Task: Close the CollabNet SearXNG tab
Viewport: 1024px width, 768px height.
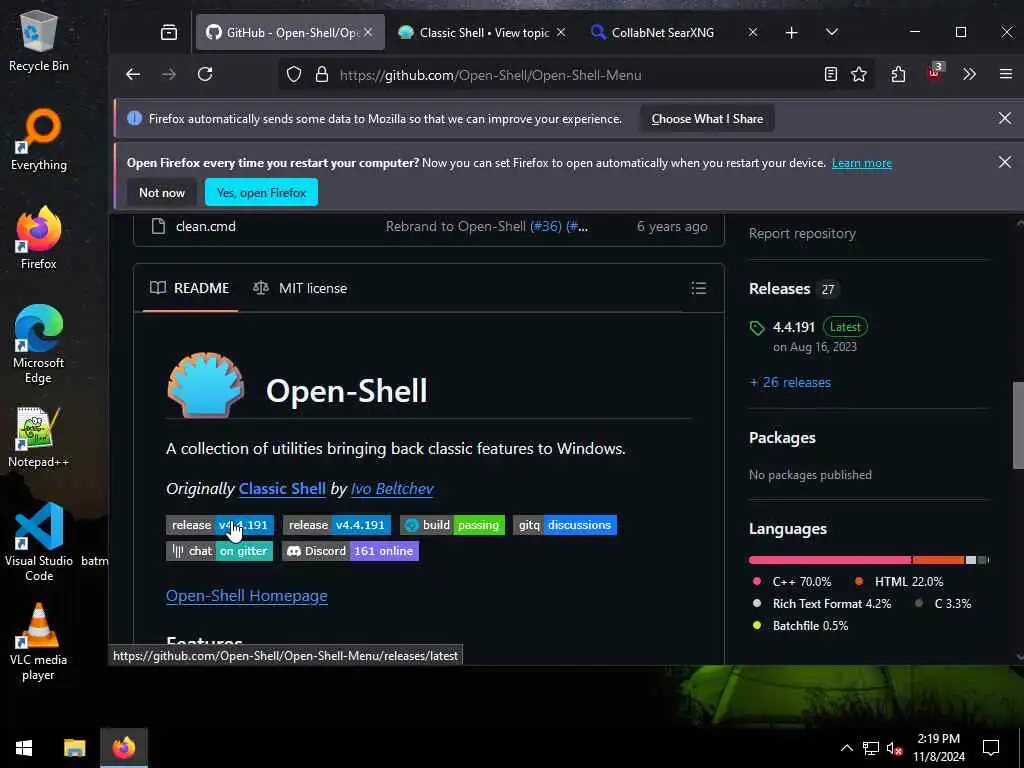Action: (752, 32)
